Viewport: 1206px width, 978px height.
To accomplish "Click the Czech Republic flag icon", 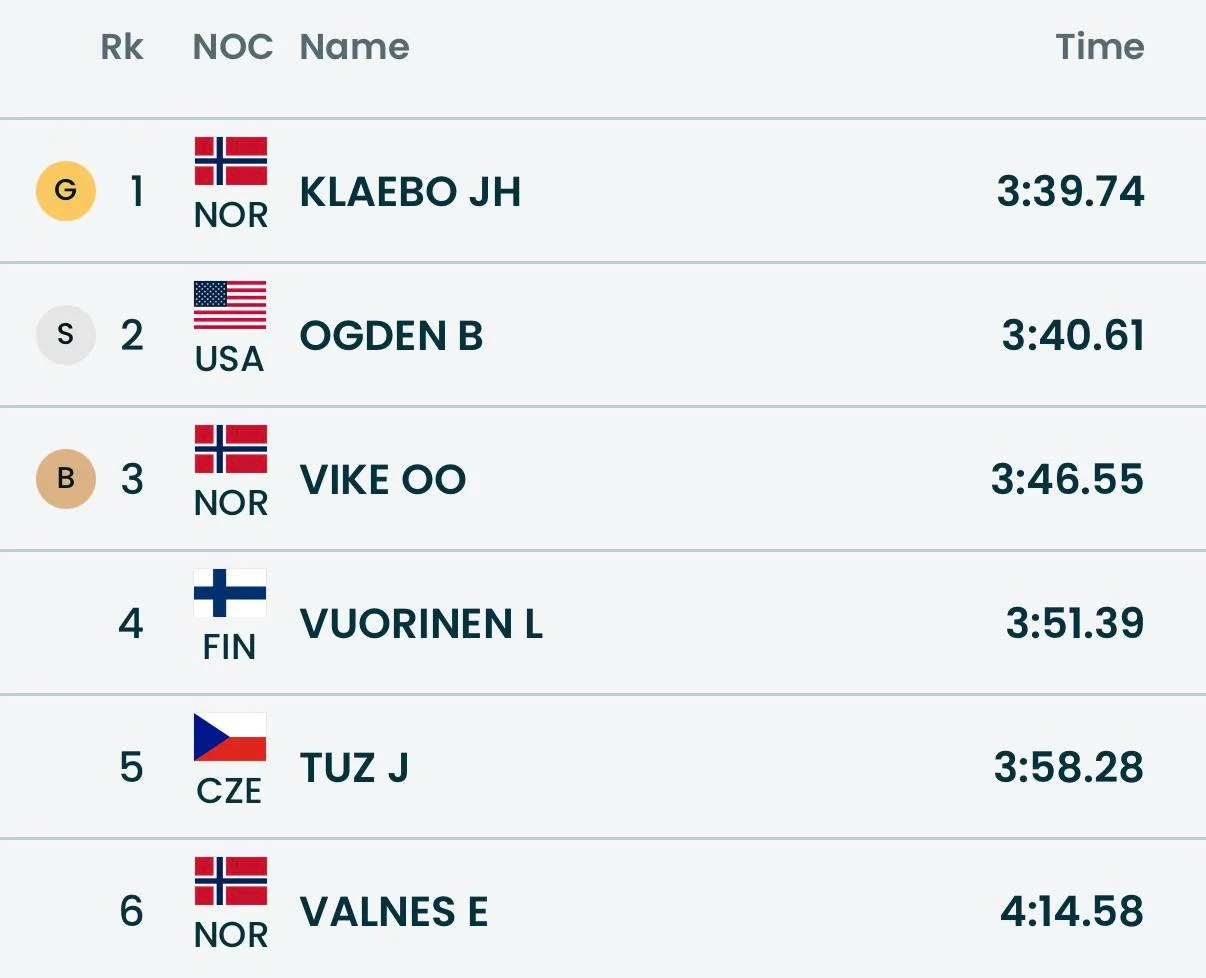I will 230,738.
